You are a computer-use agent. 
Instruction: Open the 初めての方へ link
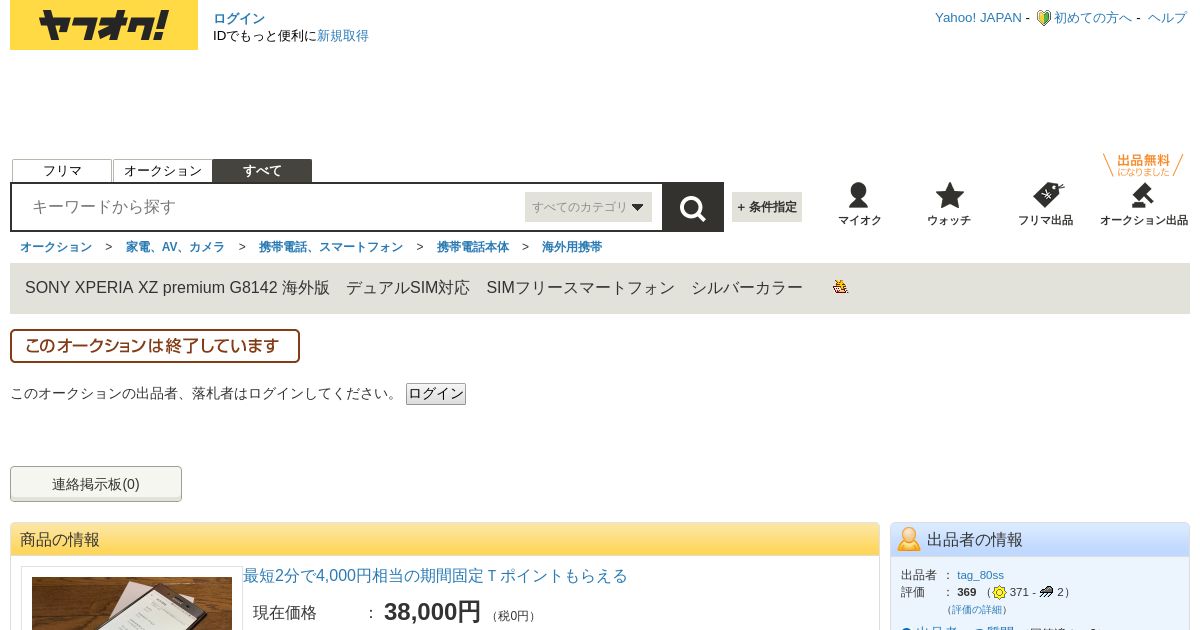pos(1093,18)
